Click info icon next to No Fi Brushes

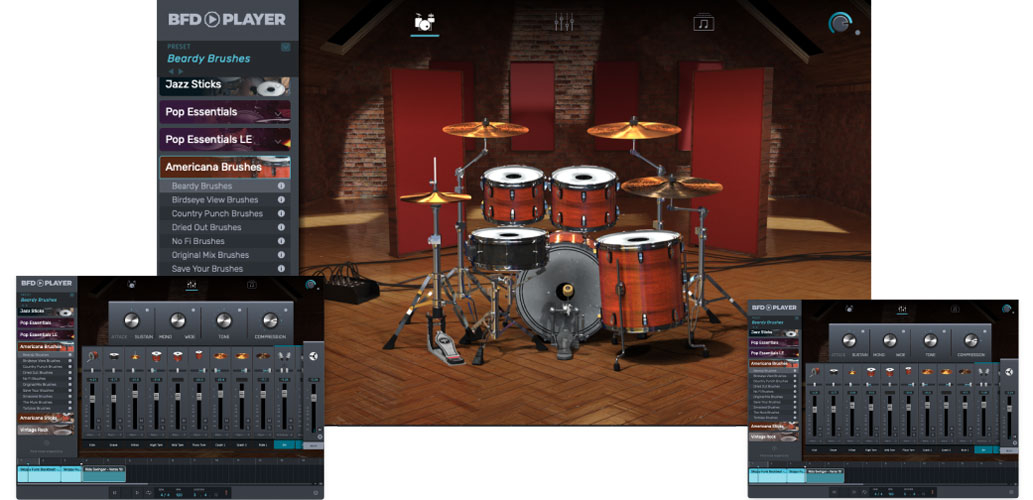click(281, 241)
